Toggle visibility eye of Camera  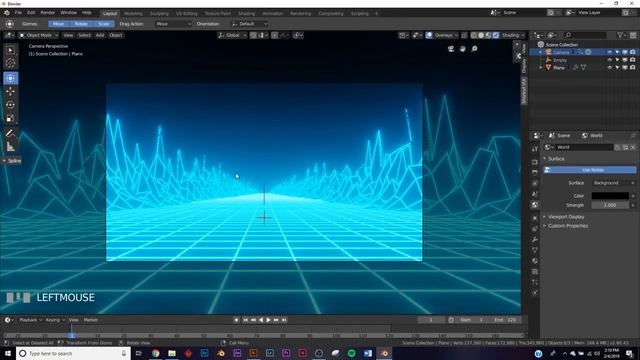(x=609, y=52)
